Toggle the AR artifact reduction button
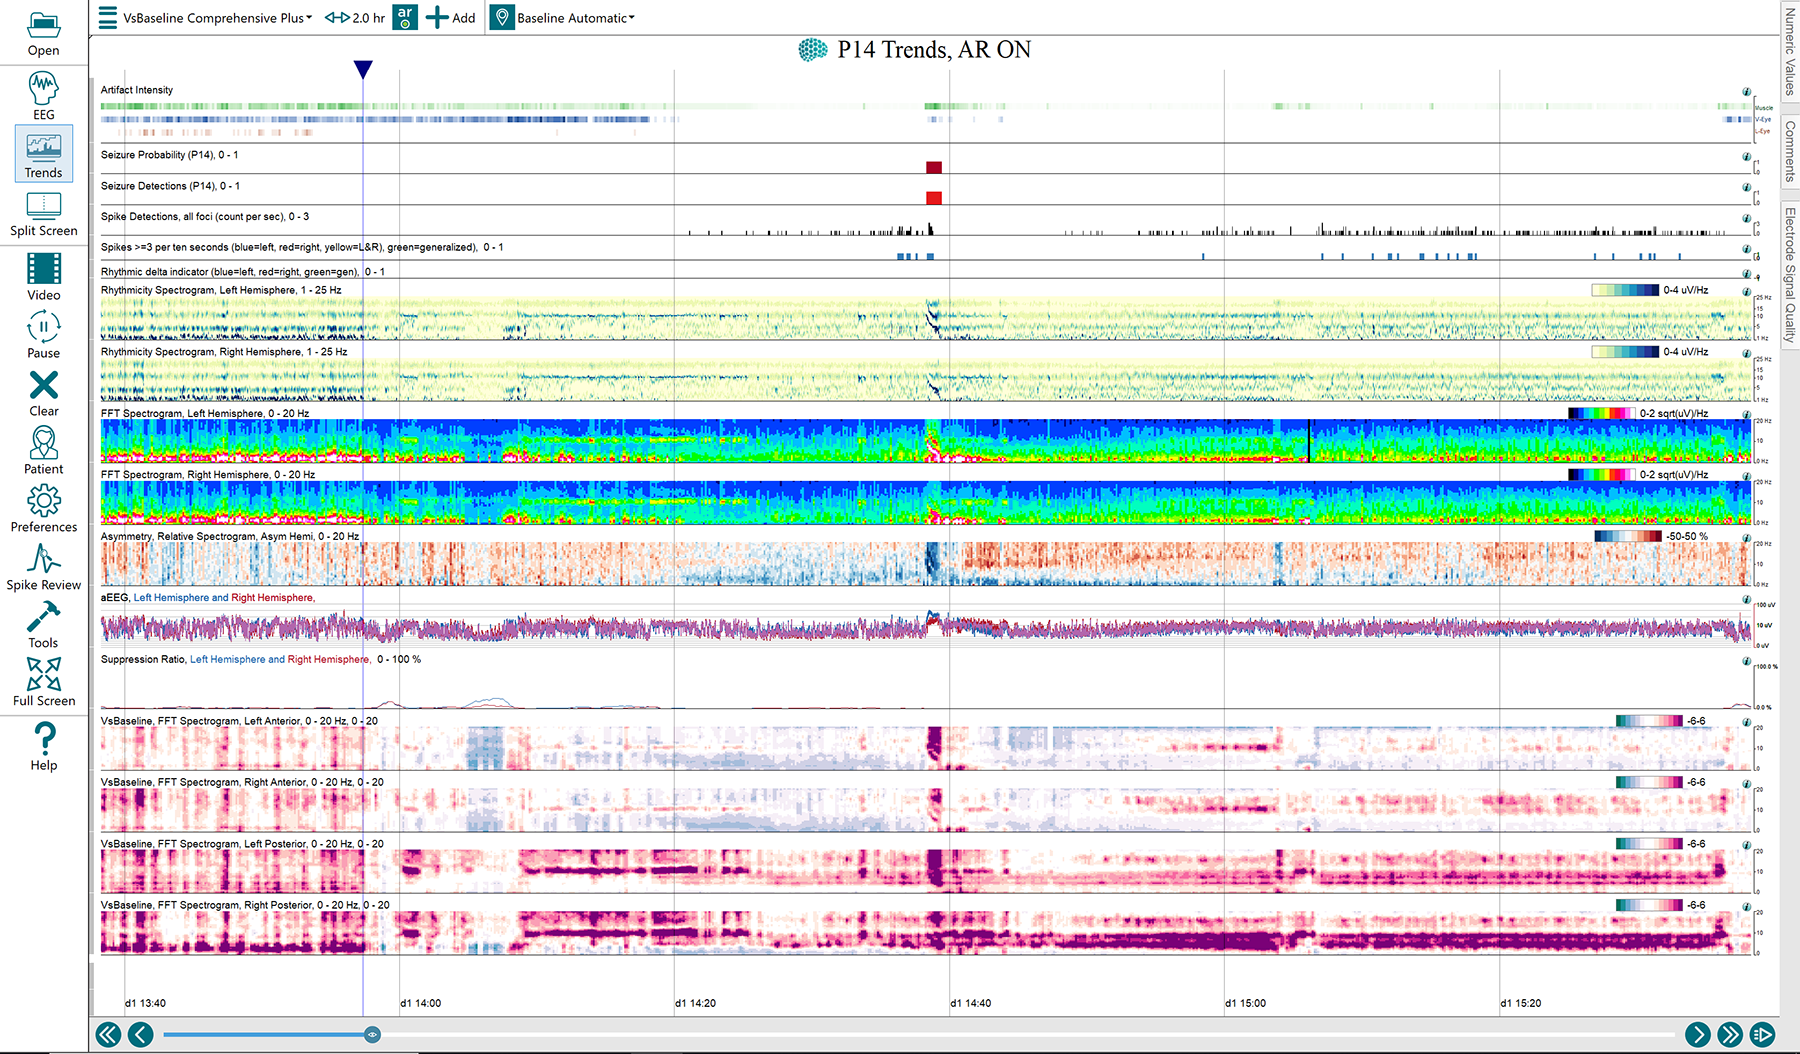The width and height of the screenshot is (1800, 1054). pyautogui.click(x=404, y=17)
